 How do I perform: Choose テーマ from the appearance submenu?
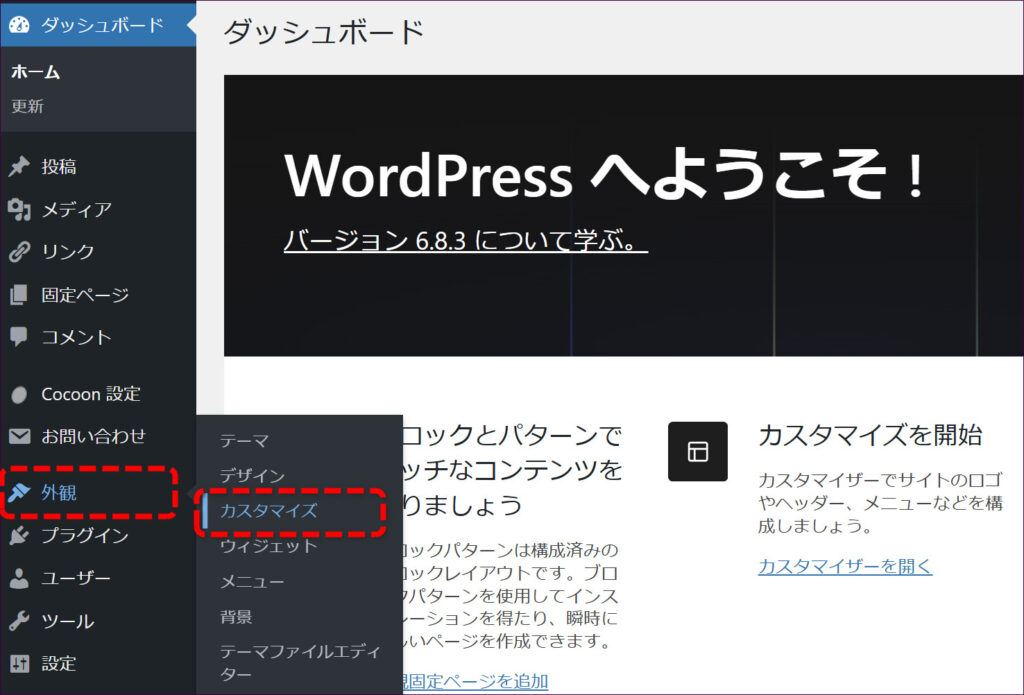pos(244,440)
